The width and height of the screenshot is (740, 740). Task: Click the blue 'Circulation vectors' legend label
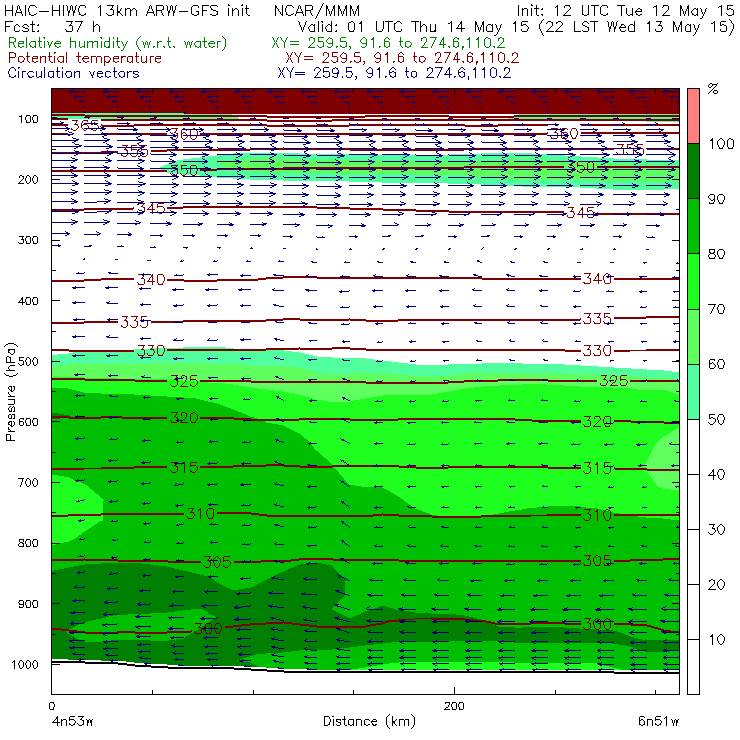click(x=73, y=73)
